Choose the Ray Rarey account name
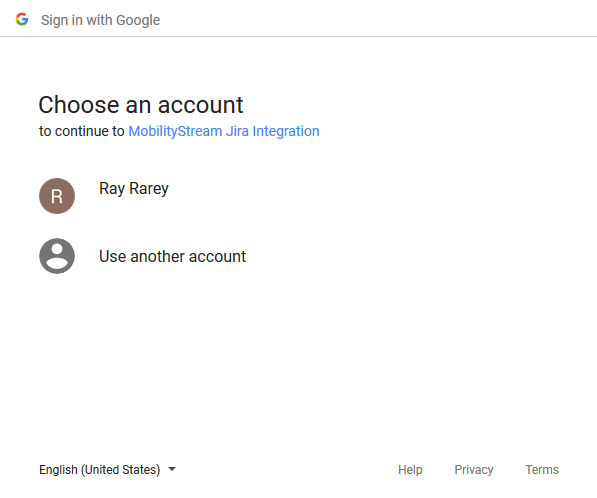The width and height of the screenshot is (597, 498). point(134,188)
